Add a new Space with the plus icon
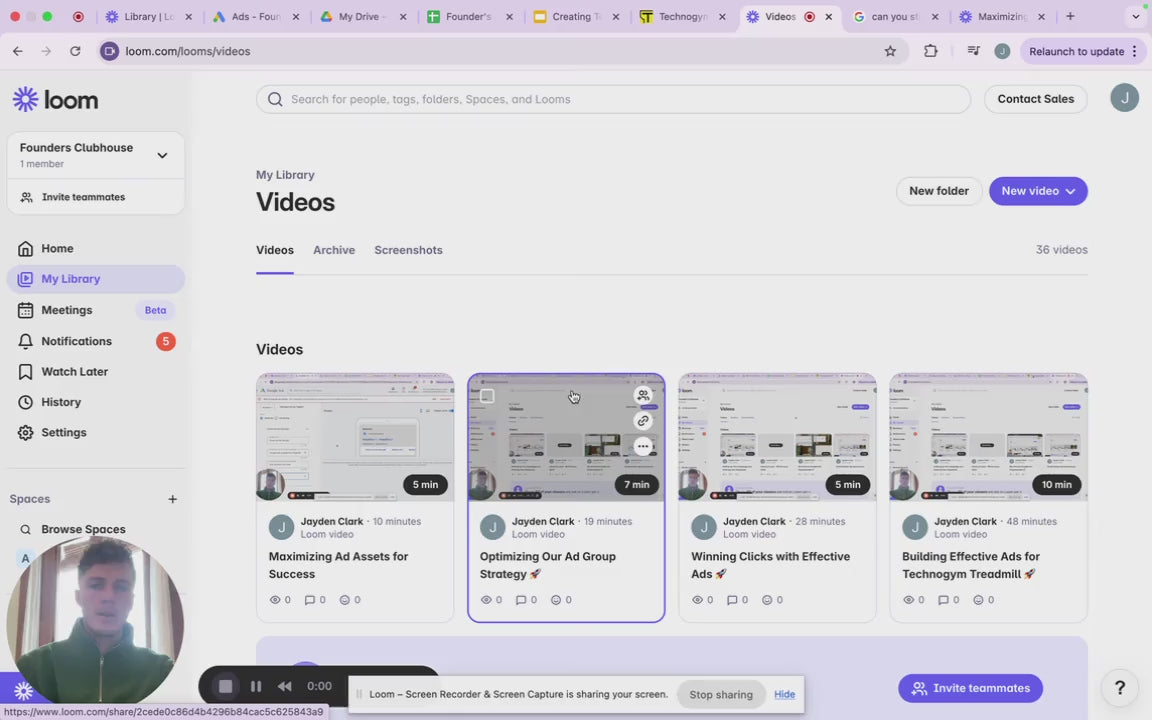Image resolution: width=1152 pixels, height=720 pixels. coord(172,499)
